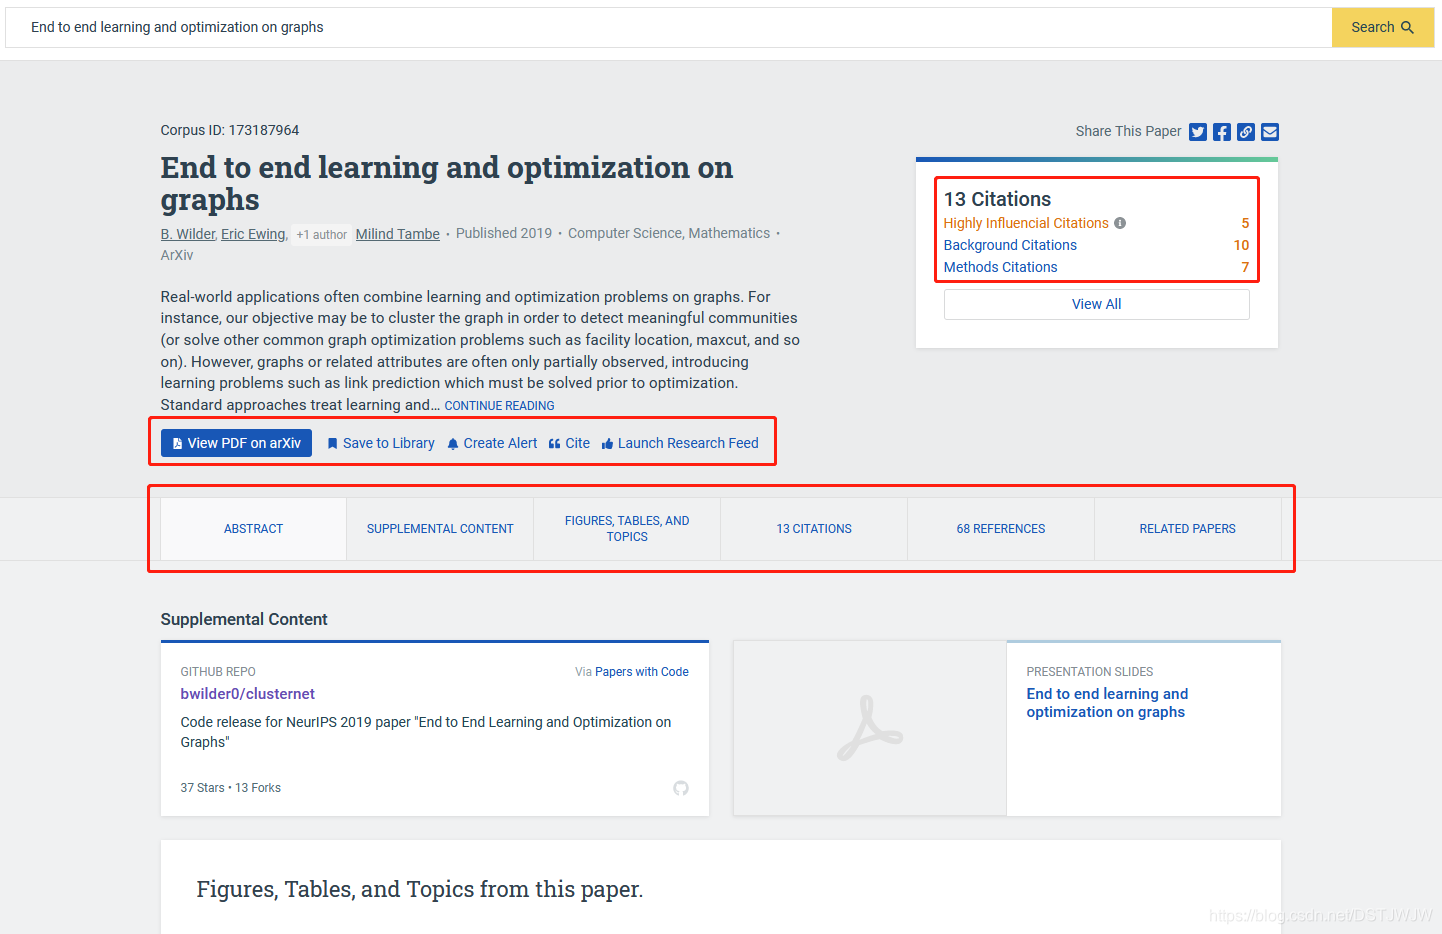The width and height of the screenshot is (1442, 934).
Task: Save to Library
Action: click(380, 443)
